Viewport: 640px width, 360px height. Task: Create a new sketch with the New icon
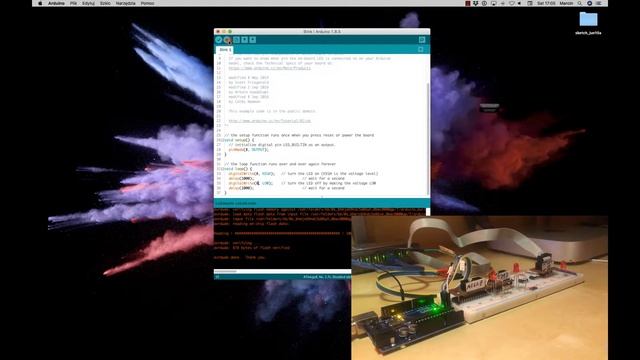(x=236, y=40)
